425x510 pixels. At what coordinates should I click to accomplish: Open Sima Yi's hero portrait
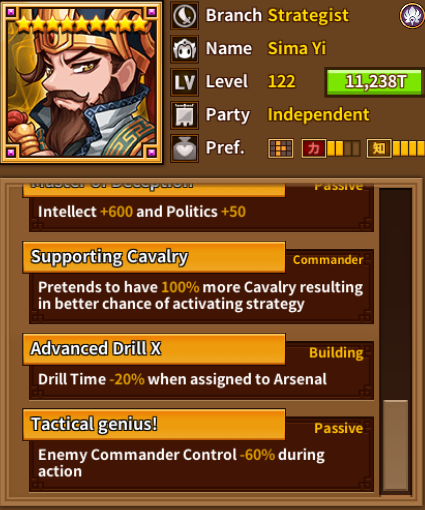click(x=81, y=82)
